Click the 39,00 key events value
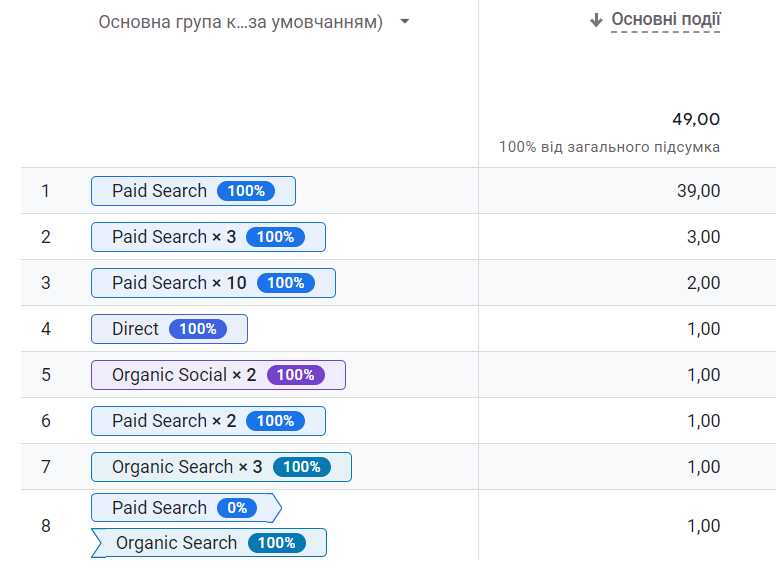Screen dimensions: 776x568 point(698,191)
